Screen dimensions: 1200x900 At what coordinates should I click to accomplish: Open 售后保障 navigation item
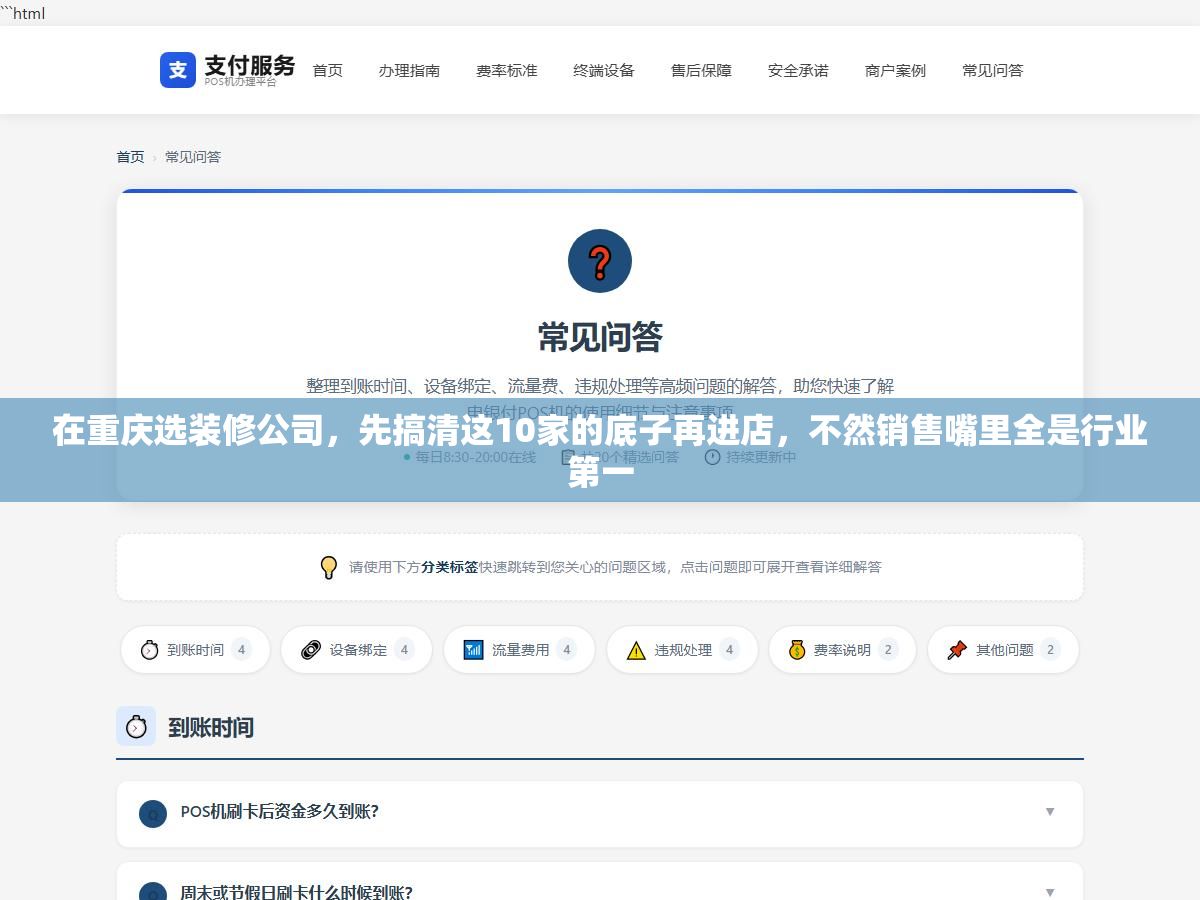[701, 70]
